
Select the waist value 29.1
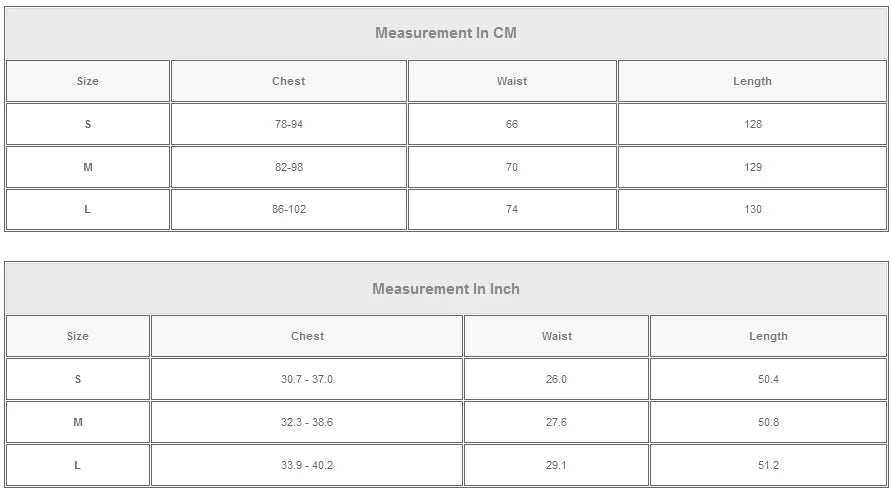click(x=556, y=466)
